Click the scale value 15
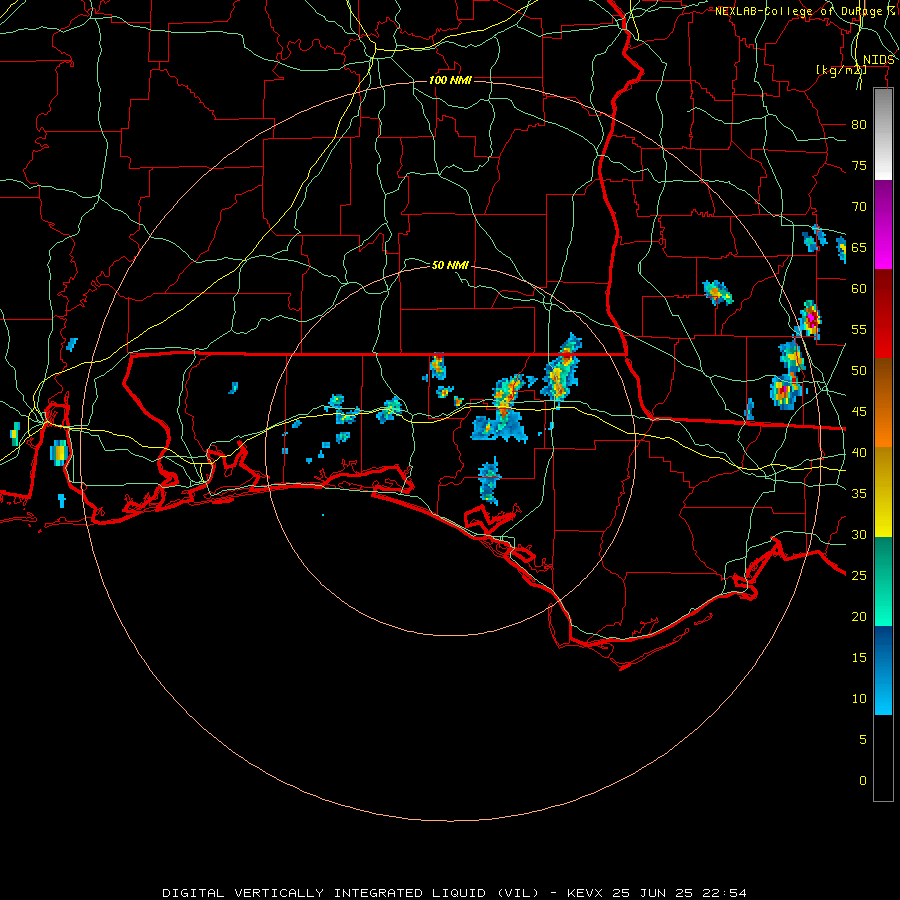Viewport: 900px width, 900px height. (859, 658)
